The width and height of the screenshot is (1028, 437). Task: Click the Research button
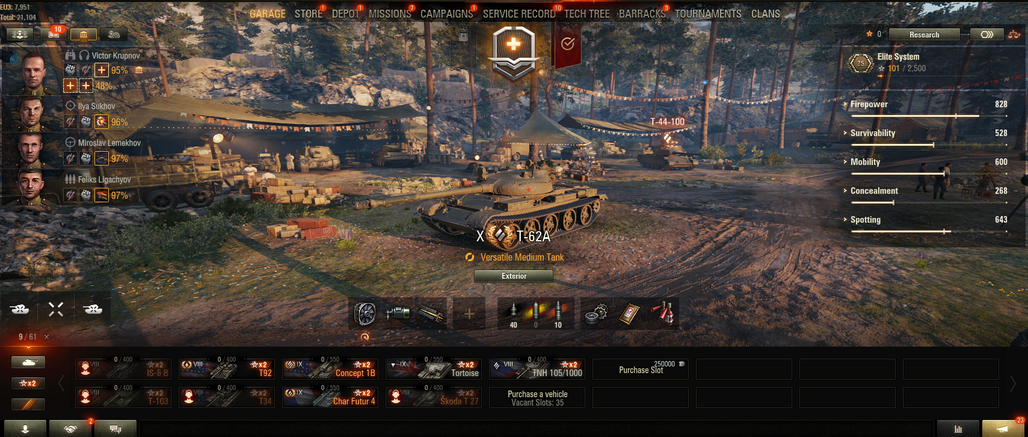point(924,35)
